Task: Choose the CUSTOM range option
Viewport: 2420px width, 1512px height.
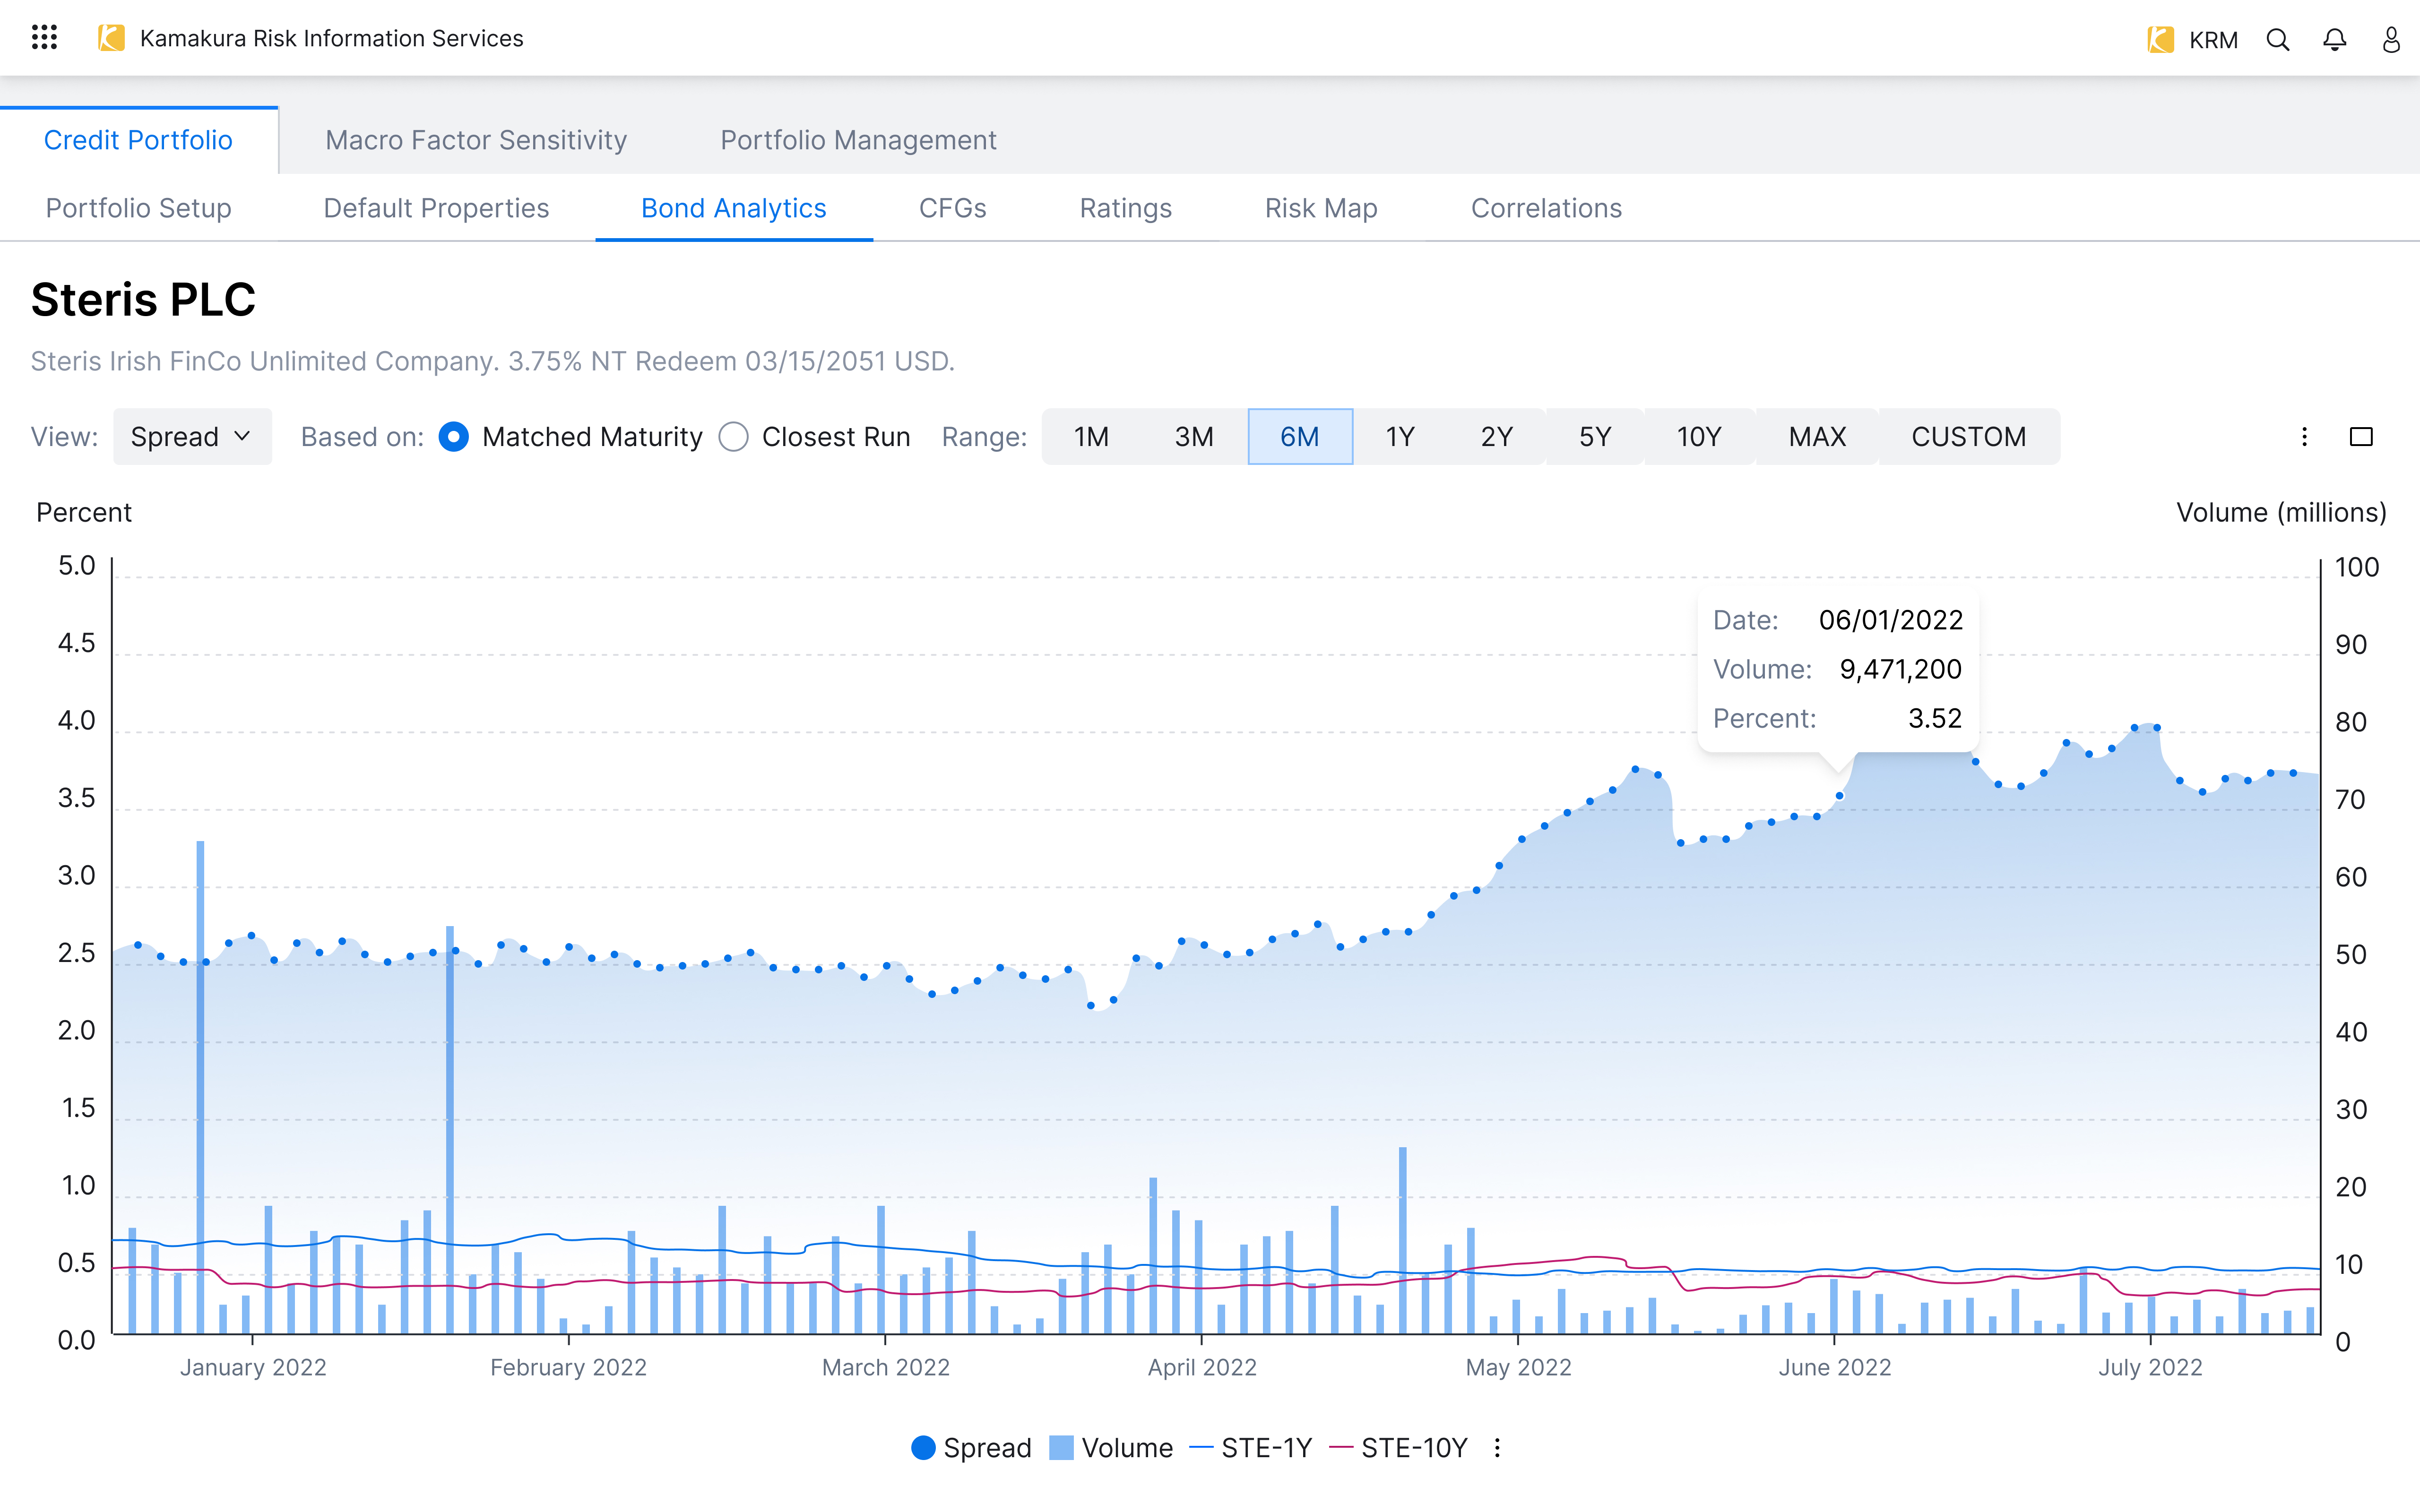Action: (x=1968, y=437)
